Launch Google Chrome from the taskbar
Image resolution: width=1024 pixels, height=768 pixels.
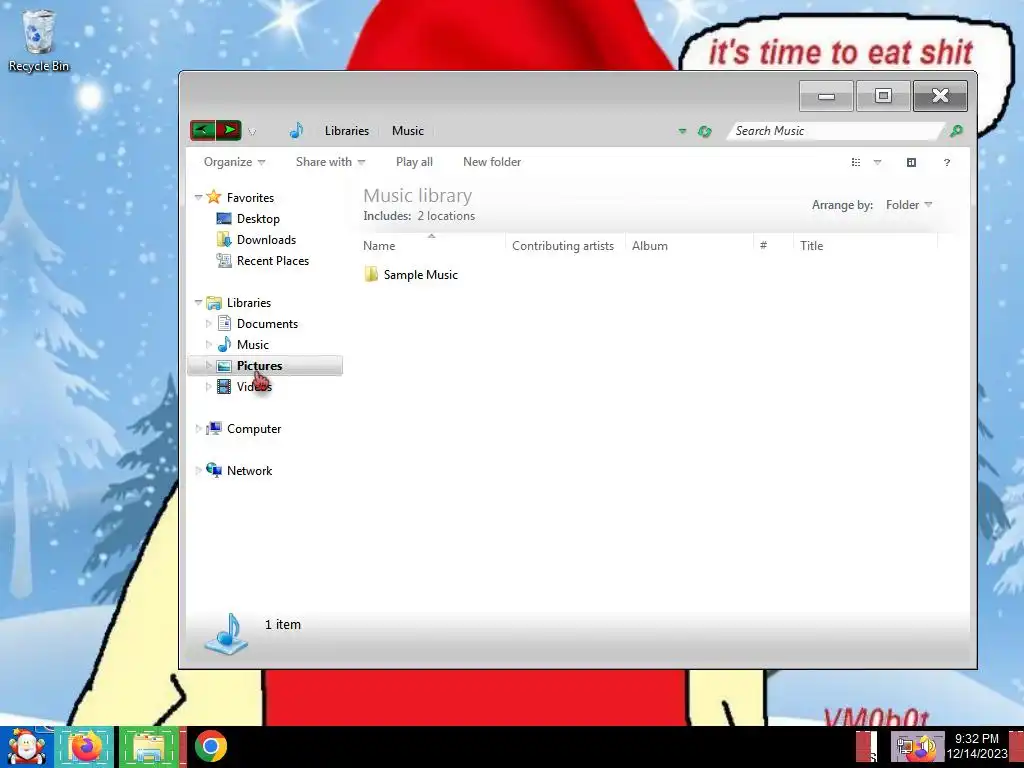(211, 746)
